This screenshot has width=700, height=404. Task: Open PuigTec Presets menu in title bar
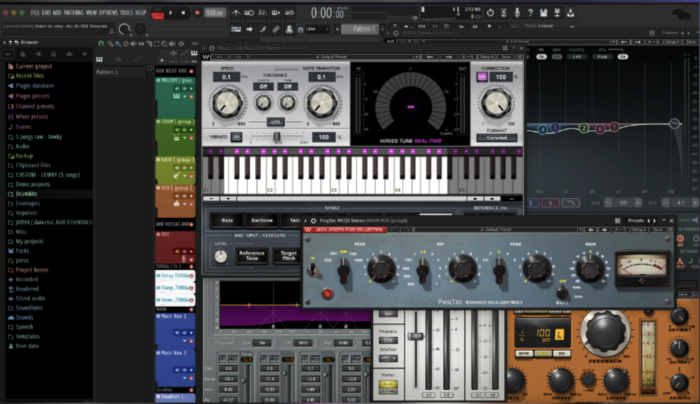click(636, 221)
